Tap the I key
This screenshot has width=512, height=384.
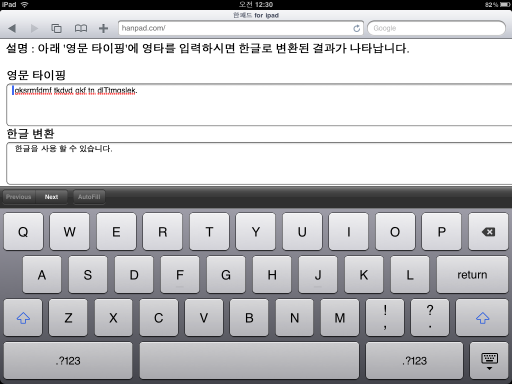(349, 232)
